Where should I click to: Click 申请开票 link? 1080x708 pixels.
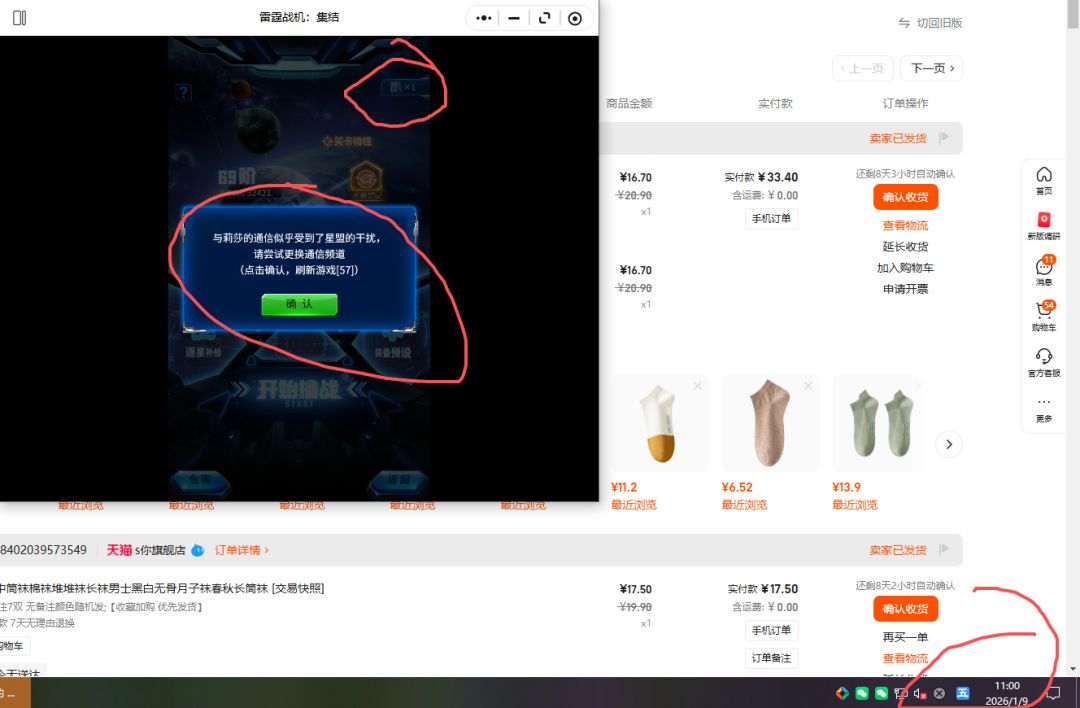click(x=906, y=289)
